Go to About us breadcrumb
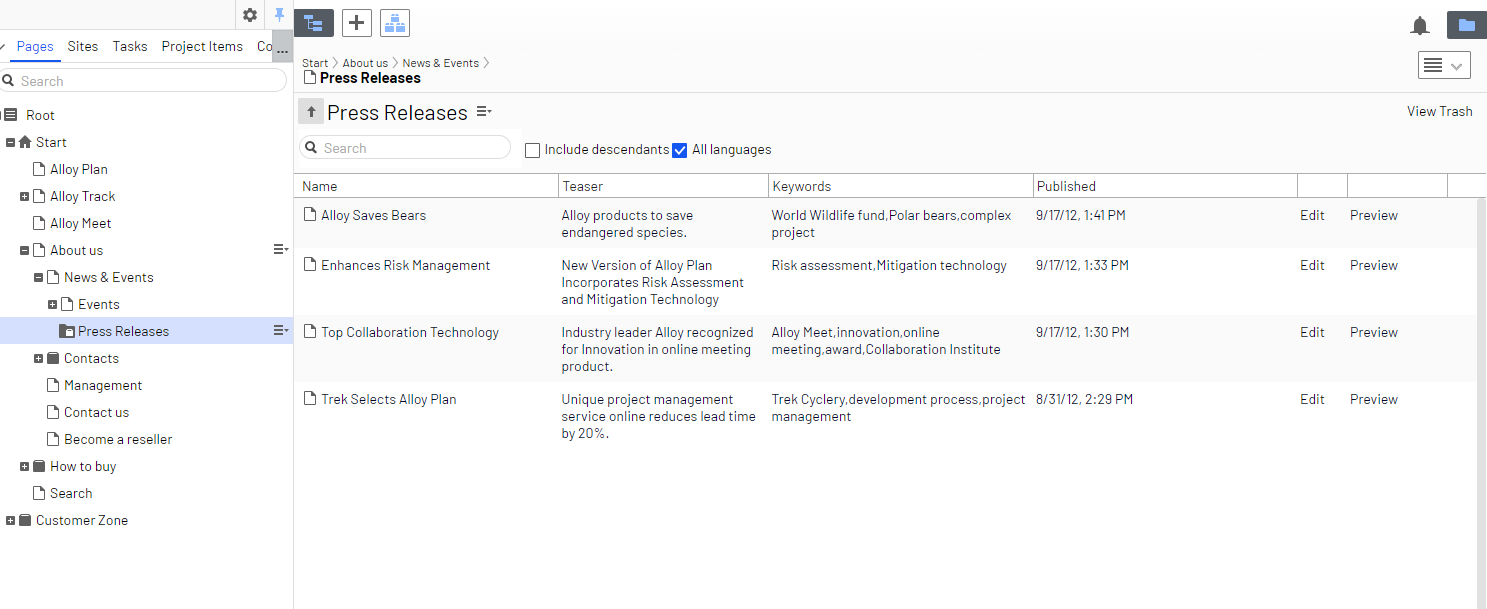 365,63
